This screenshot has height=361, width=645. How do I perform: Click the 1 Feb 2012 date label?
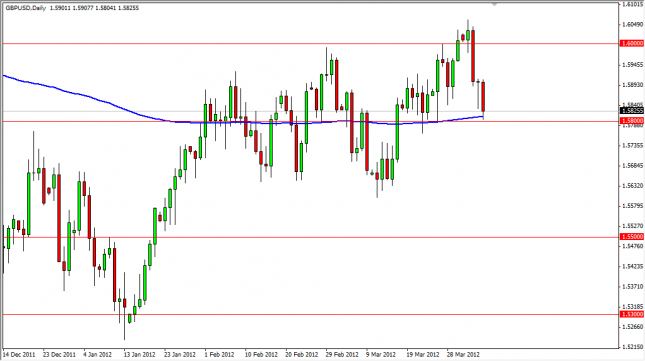click(x=219, y=354)
